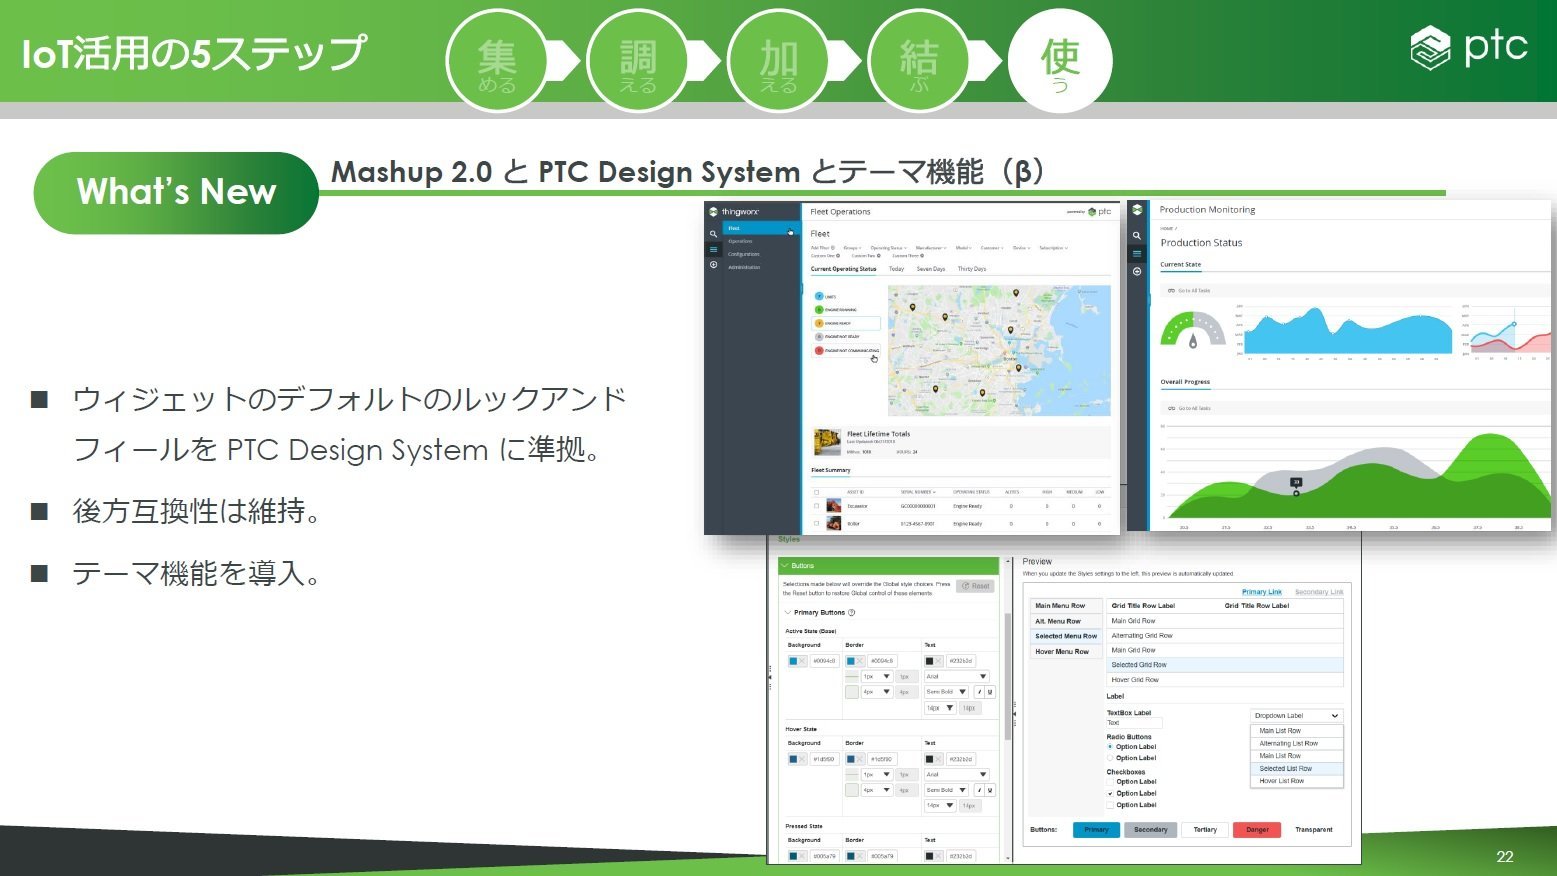The width and height of the screenshot is (1557, 876).
Task: Uncheck the checked Option Label checkbox in Preview
Action: coord(1110,793)
